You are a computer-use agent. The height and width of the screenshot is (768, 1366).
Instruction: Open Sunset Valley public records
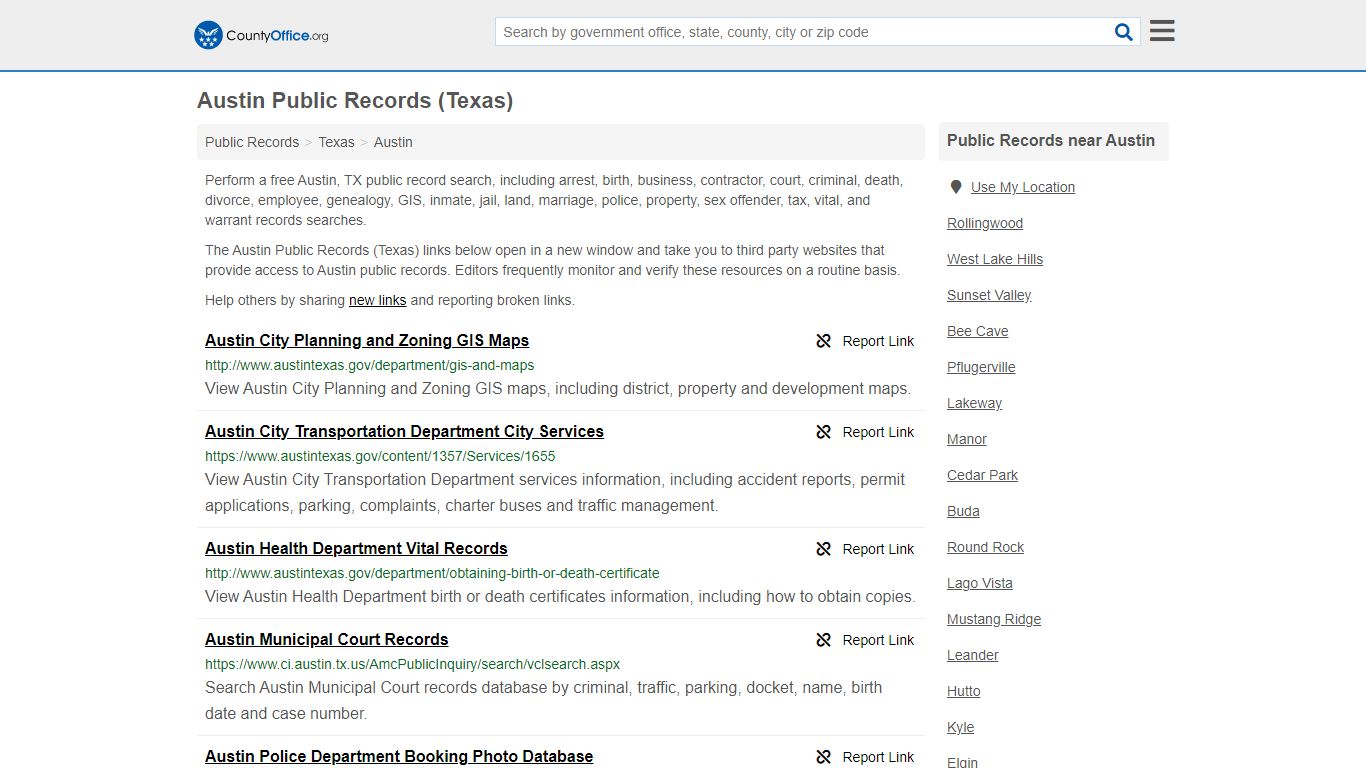(989, 295)
